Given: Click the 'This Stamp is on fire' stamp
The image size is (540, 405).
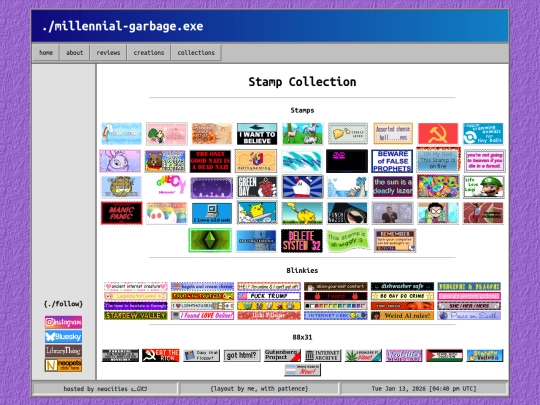Looking at the screenshot, I should tap(438, 160).
